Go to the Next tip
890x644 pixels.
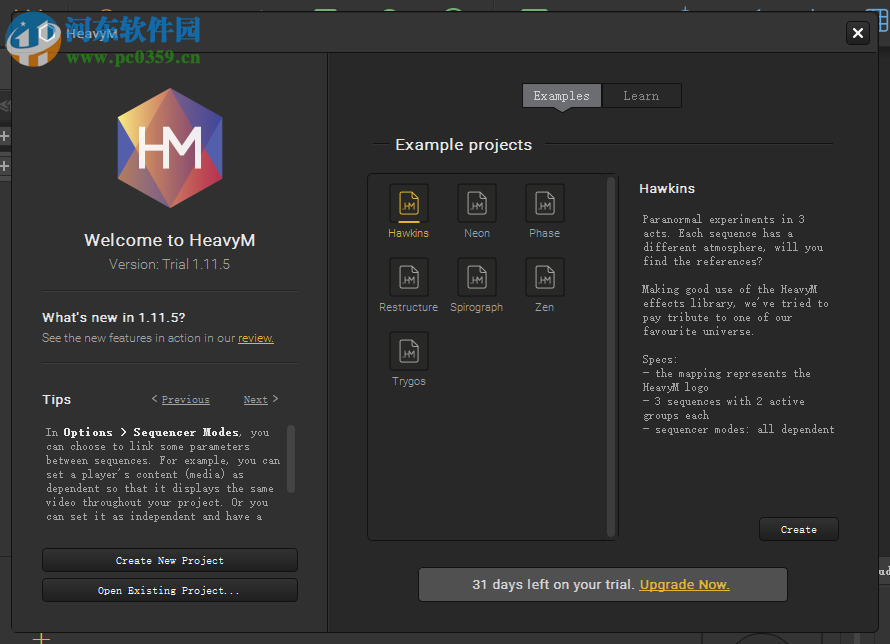(255, 399)
